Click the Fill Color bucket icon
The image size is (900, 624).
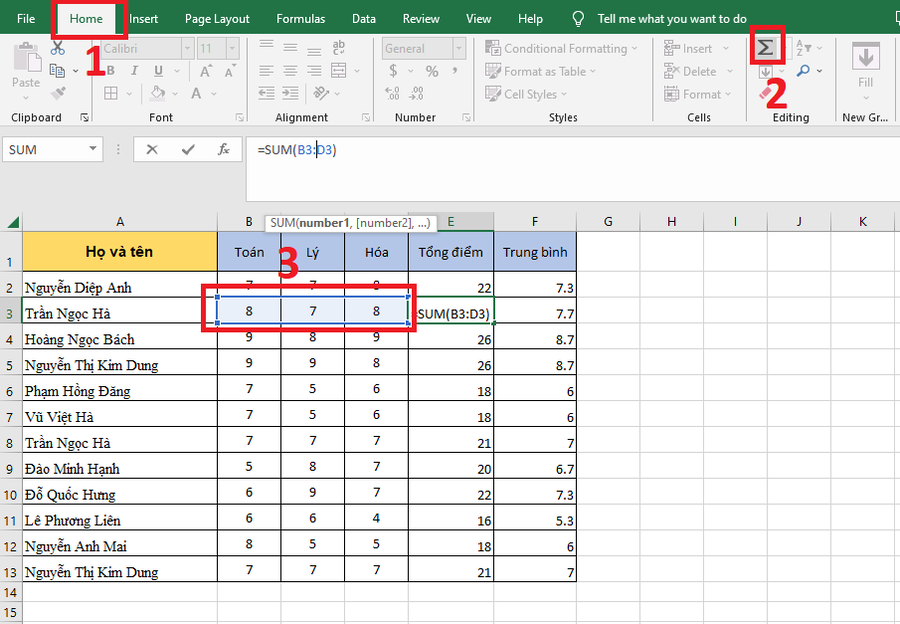click(158, 93)
